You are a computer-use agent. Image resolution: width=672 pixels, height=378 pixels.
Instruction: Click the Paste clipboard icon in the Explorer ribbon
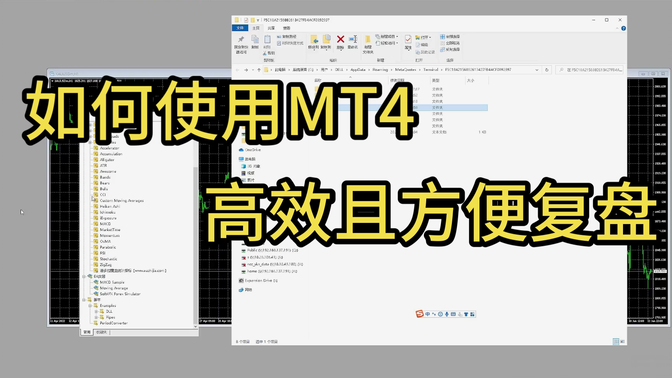click(267, 39)
